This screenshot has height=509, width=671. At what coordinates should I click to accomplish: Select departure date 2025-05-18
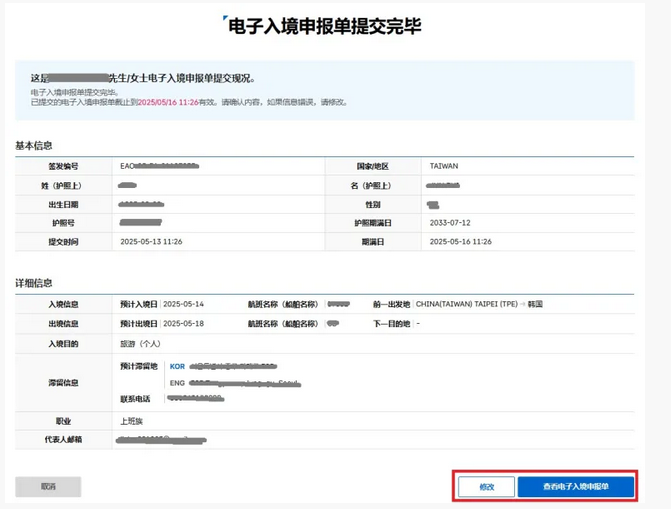184,324
